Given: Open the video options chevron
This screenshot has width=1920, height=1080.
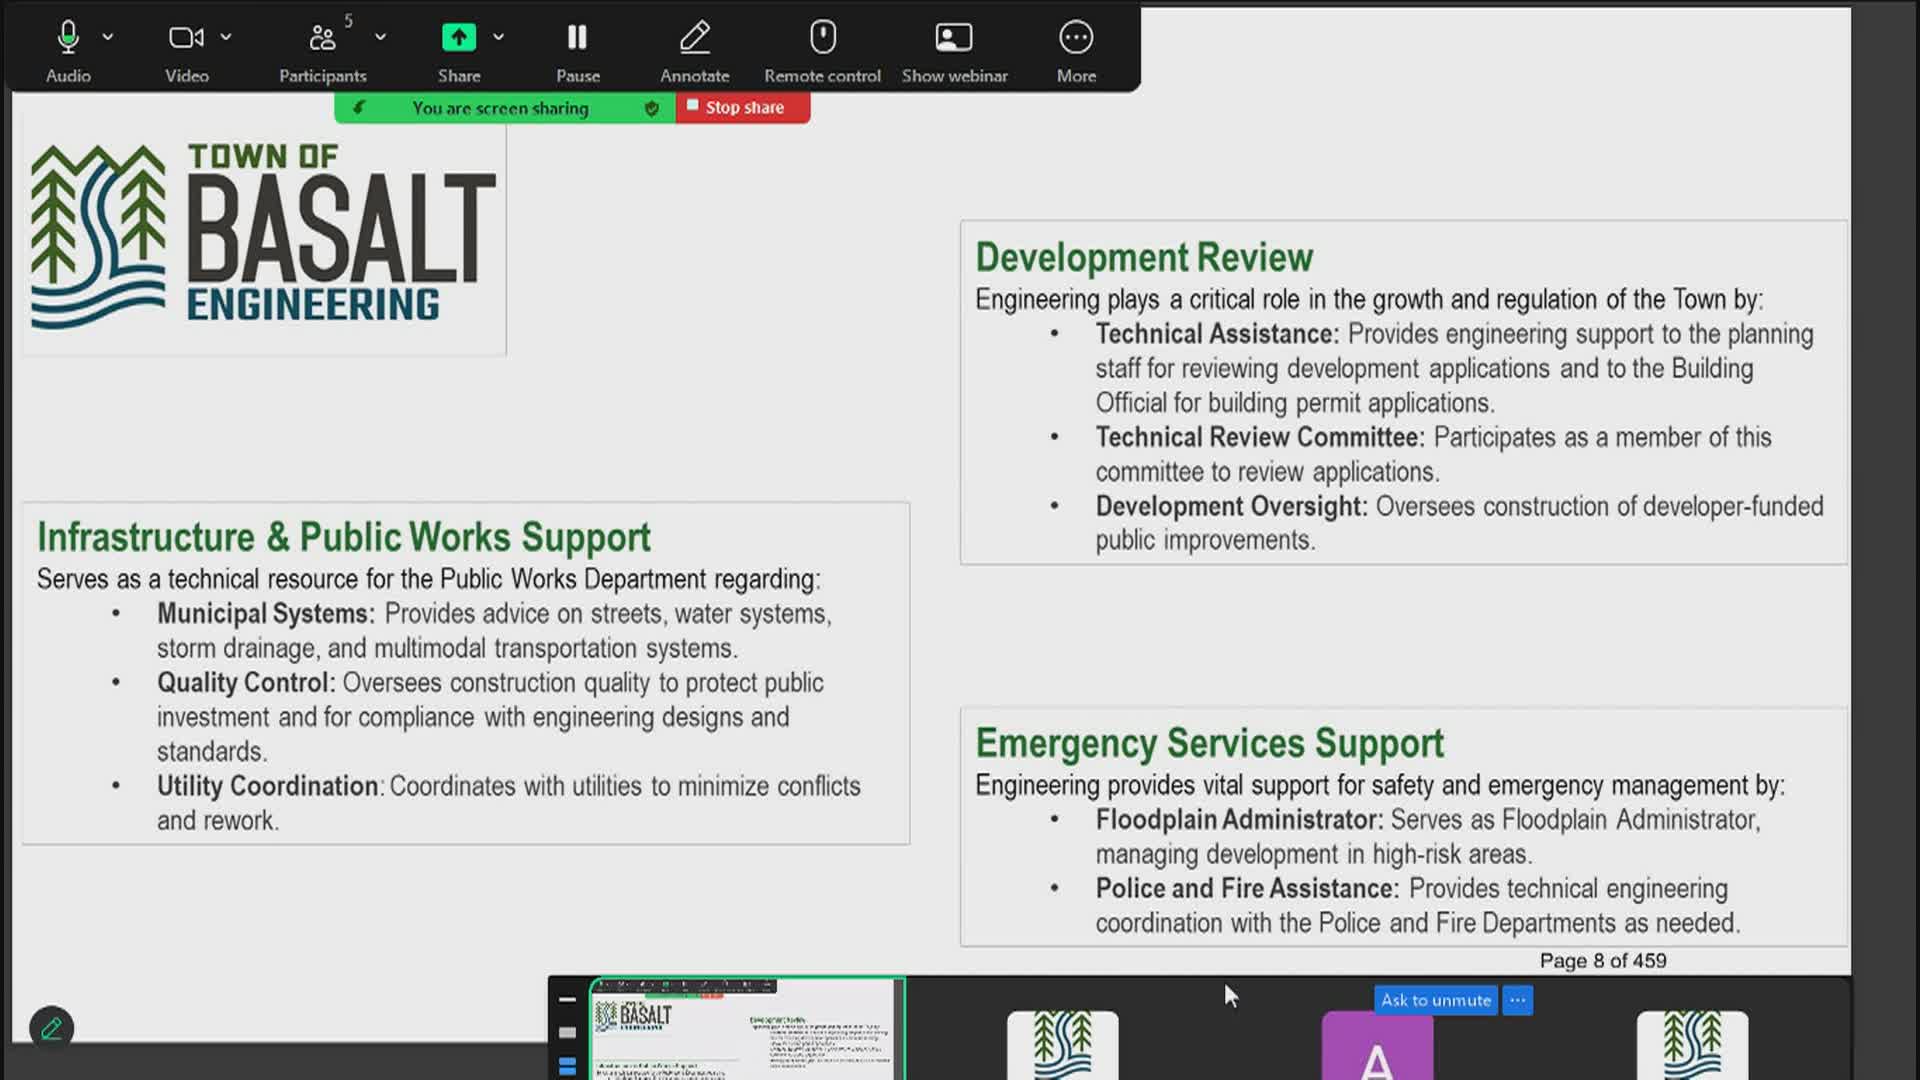Looking at the screenshot, I should (226, 37).
